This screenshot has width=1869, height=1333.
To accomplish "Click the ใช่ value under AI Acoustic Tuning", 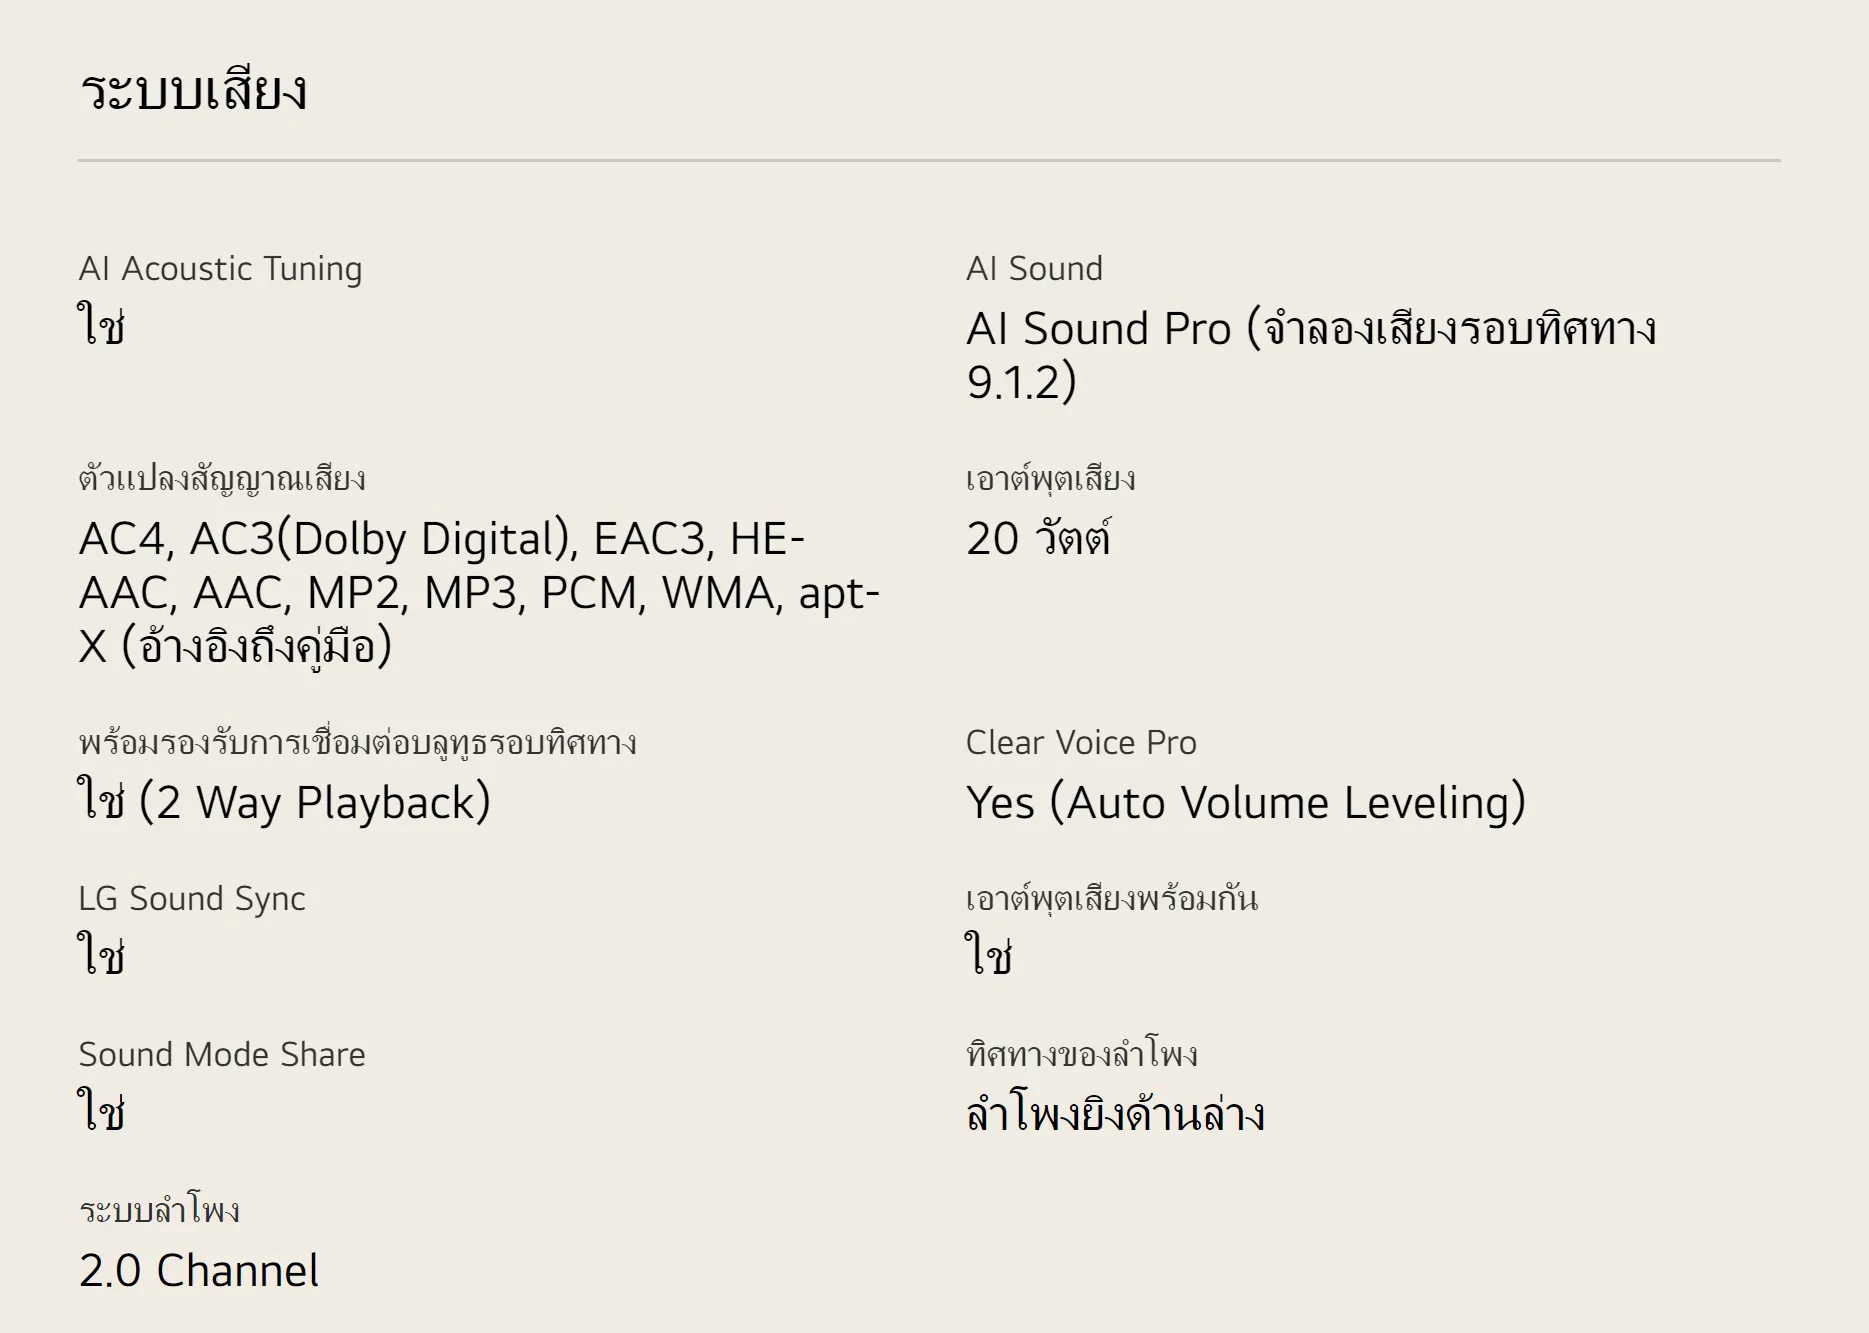I will click(101, 327).
